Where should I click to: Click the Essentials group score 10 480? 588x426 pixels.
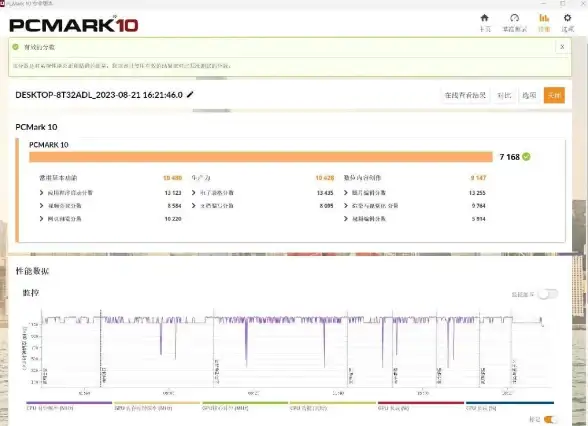pos(172,178)
